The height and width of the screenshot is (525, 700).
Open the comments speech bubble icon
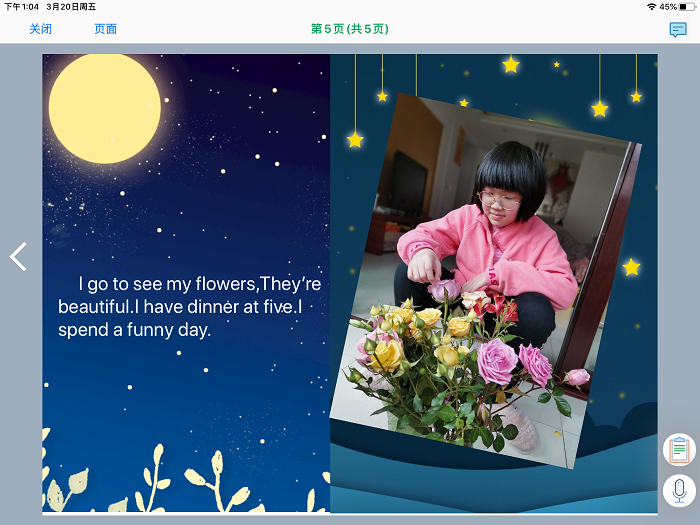click(x=678, y=29)
